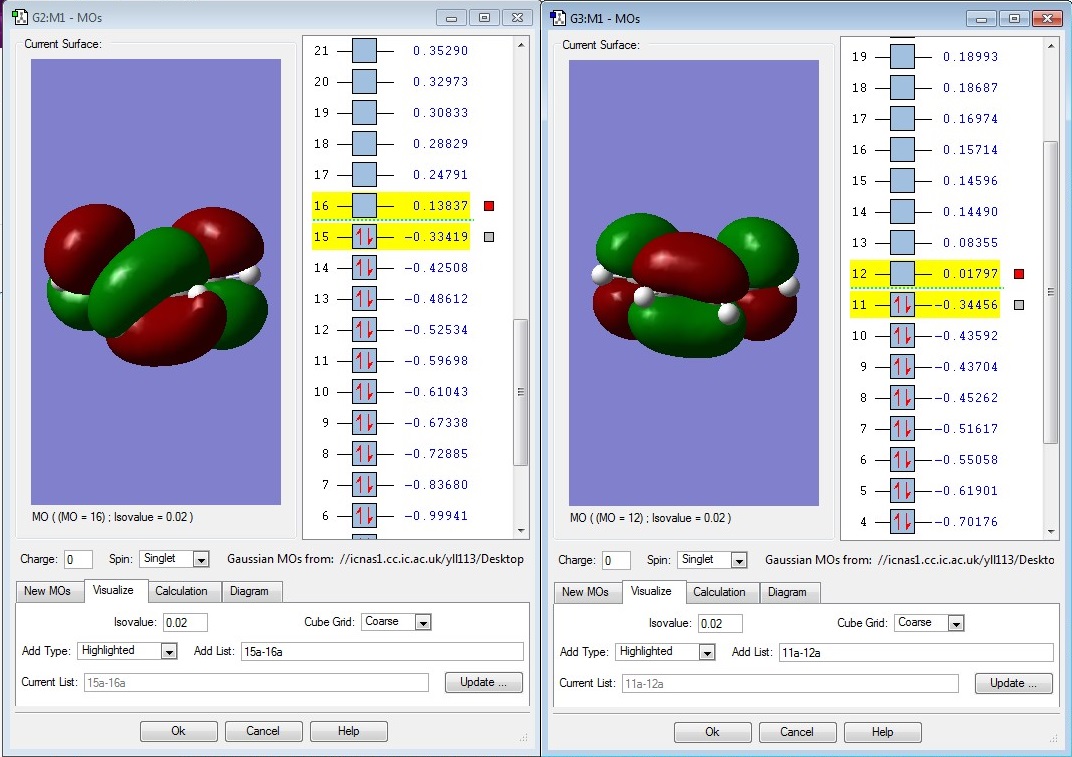Click unoccupied orbital 21 box in G2 list
This screenshot has width=1072, height=757.
pyautogui.click(x=364, y=51)
